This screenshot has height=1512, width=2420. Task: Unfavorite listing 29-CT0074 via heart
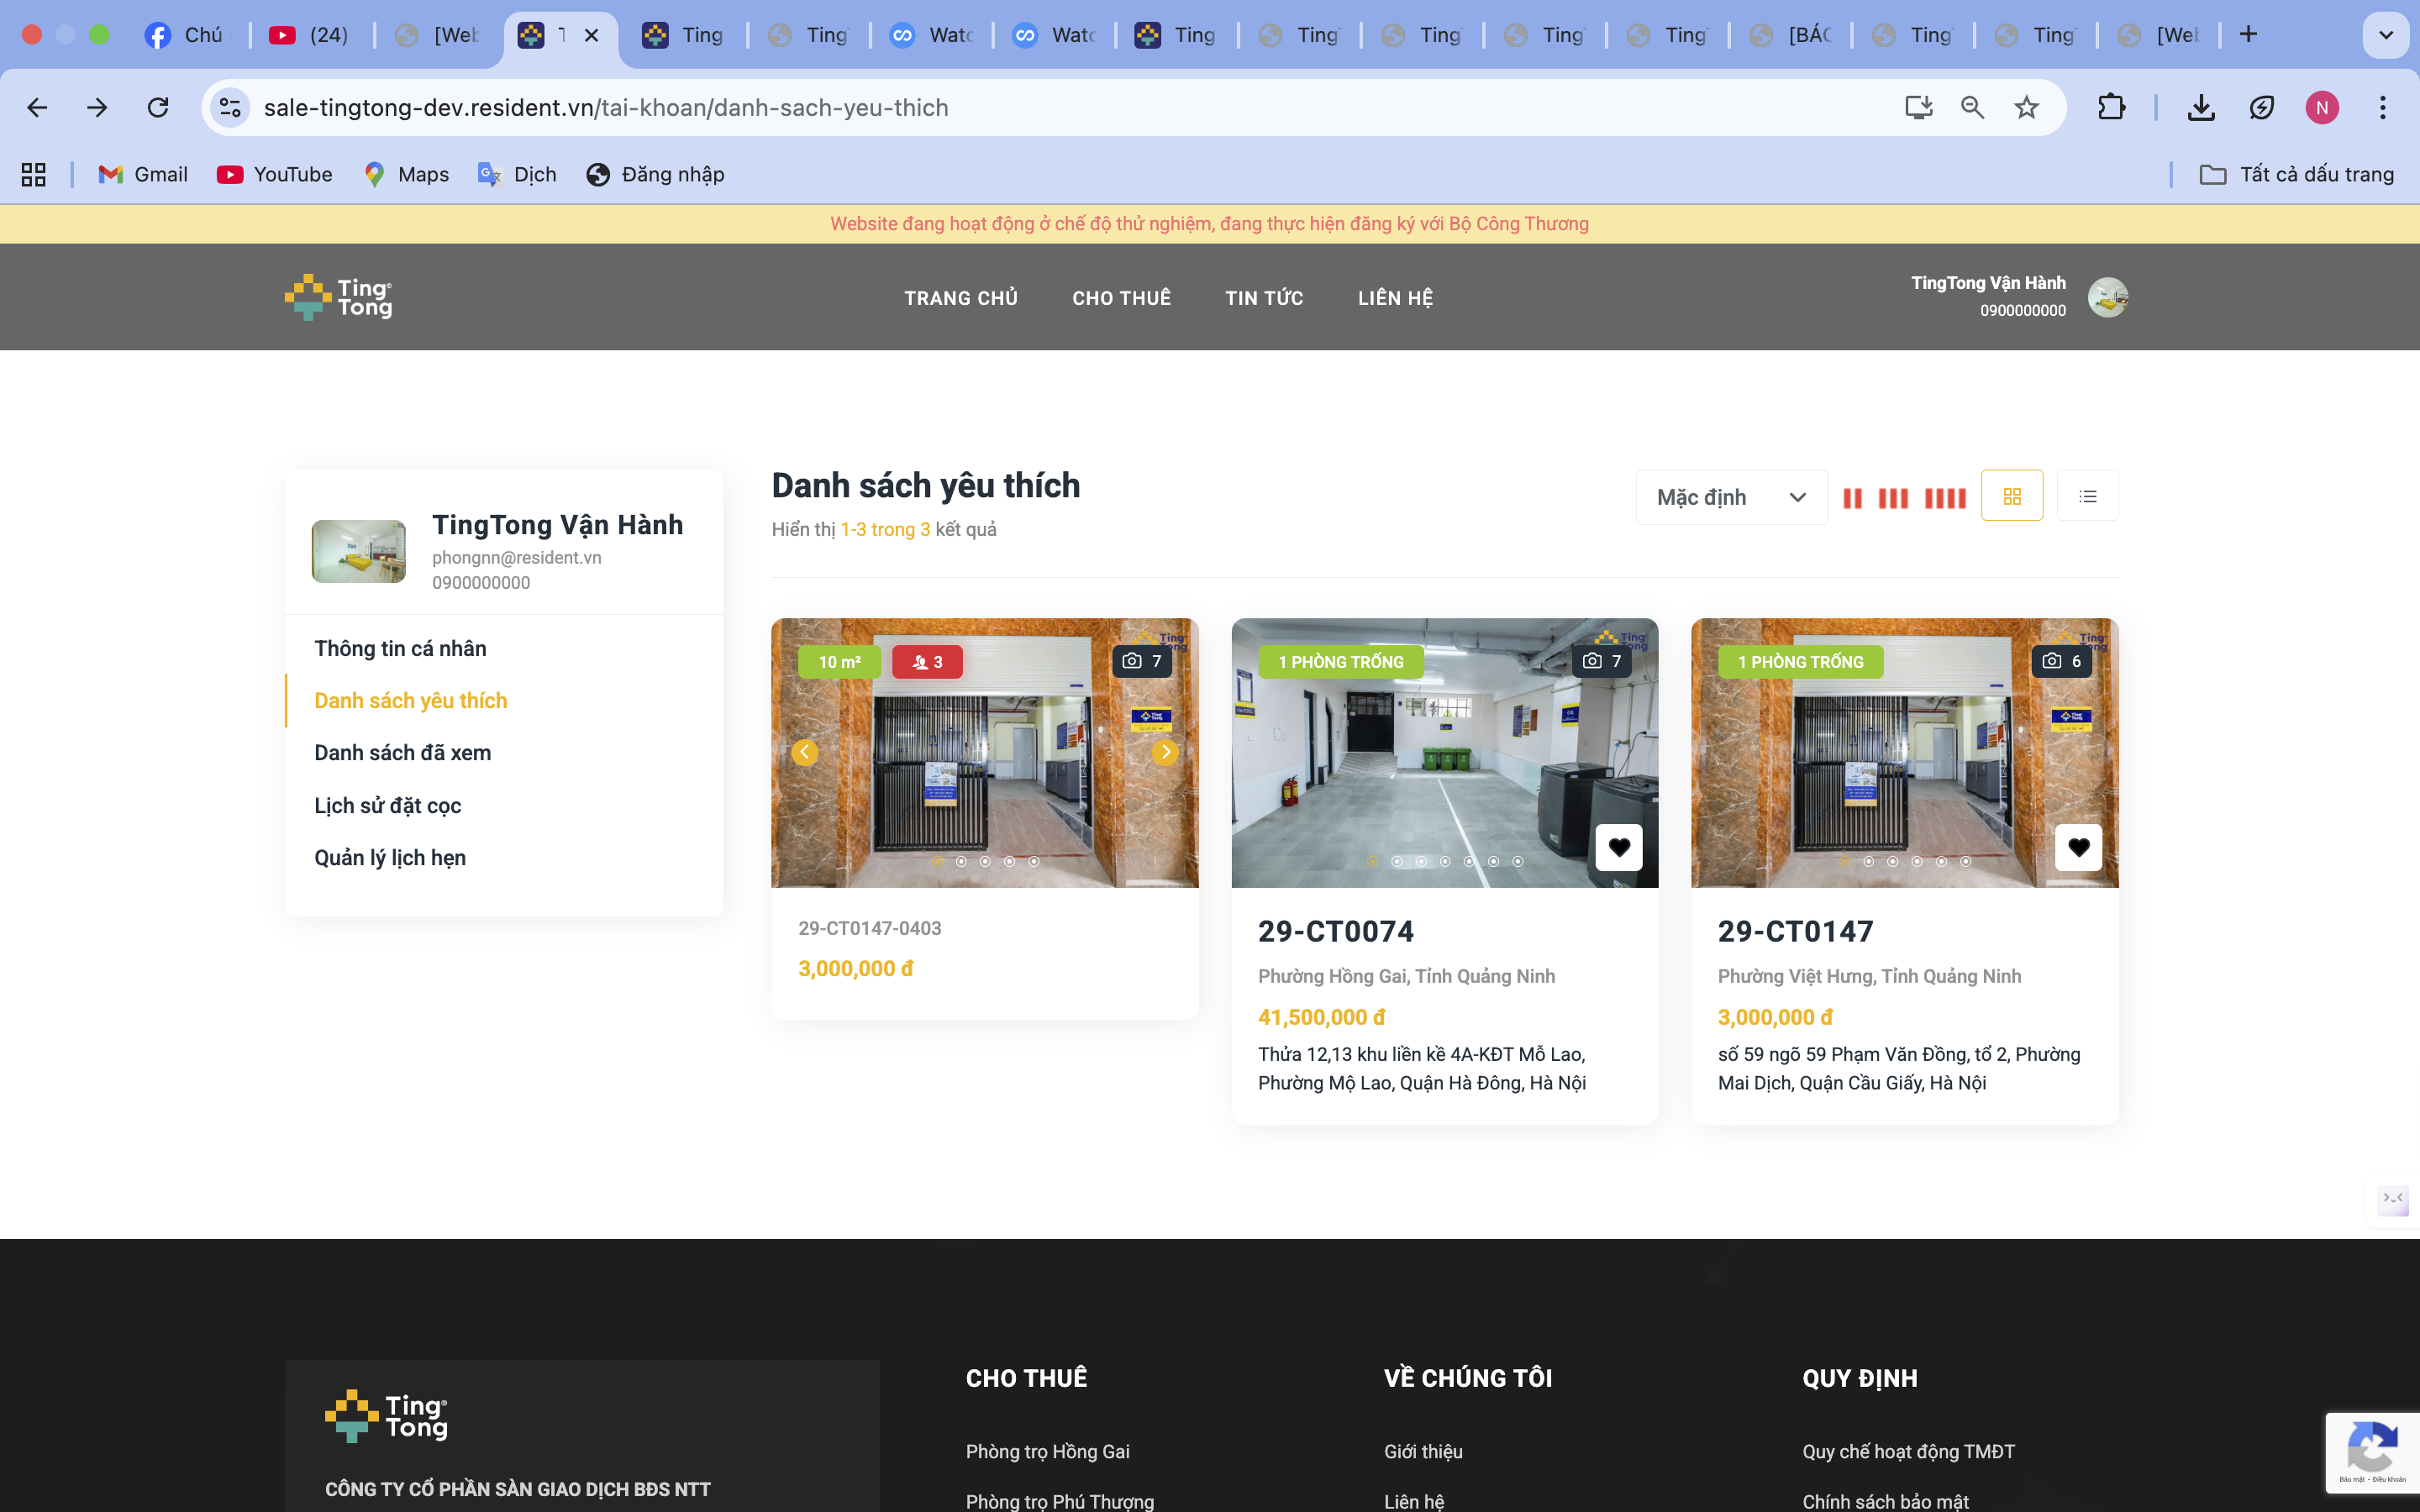pyautogui.click(x=1619, y=848)
